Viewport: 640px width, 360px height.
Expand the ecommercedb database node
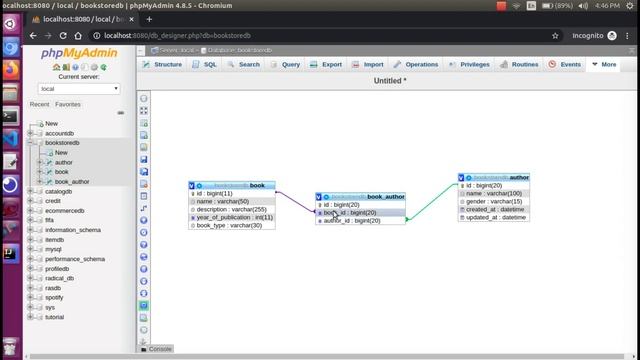pos(30,211)
